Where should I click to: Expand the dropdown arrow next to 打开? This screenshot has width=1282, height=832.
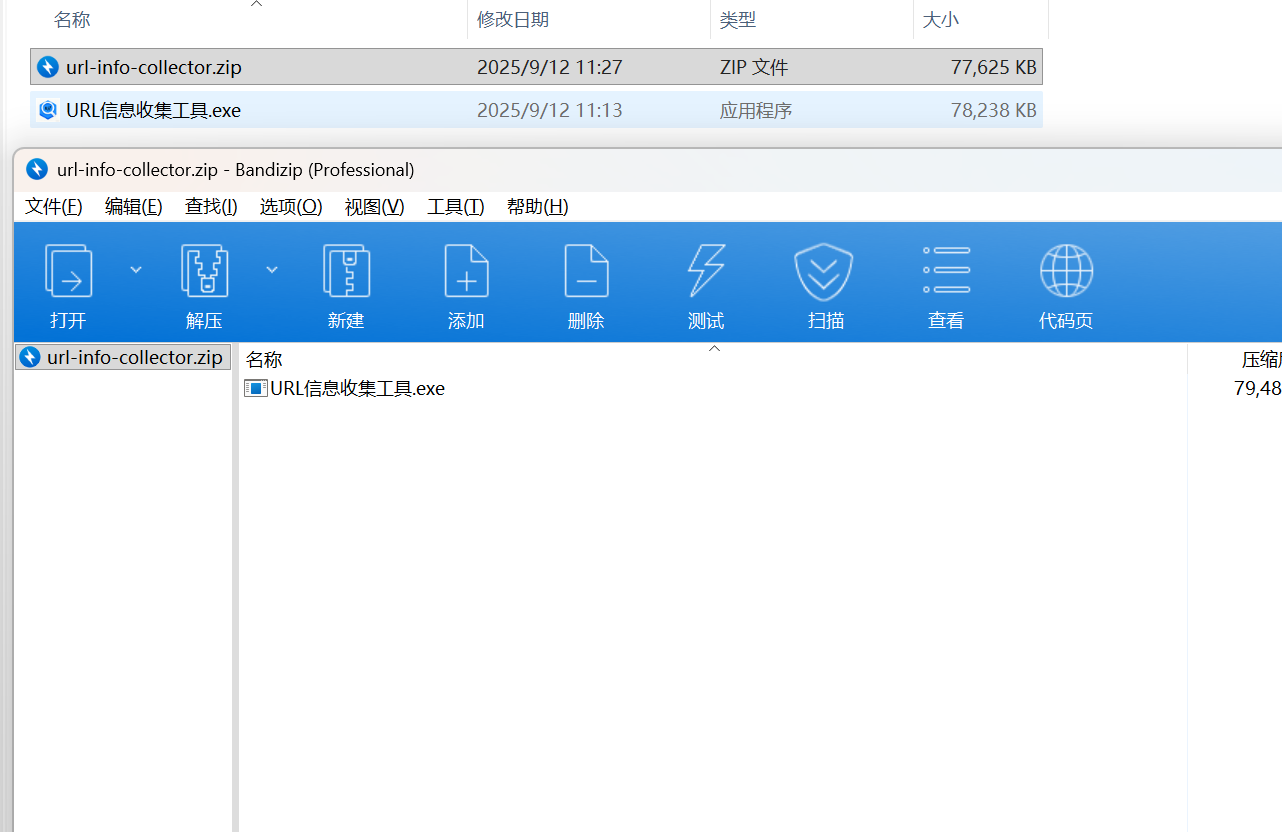pyautogui.click(x=136, y=270)
